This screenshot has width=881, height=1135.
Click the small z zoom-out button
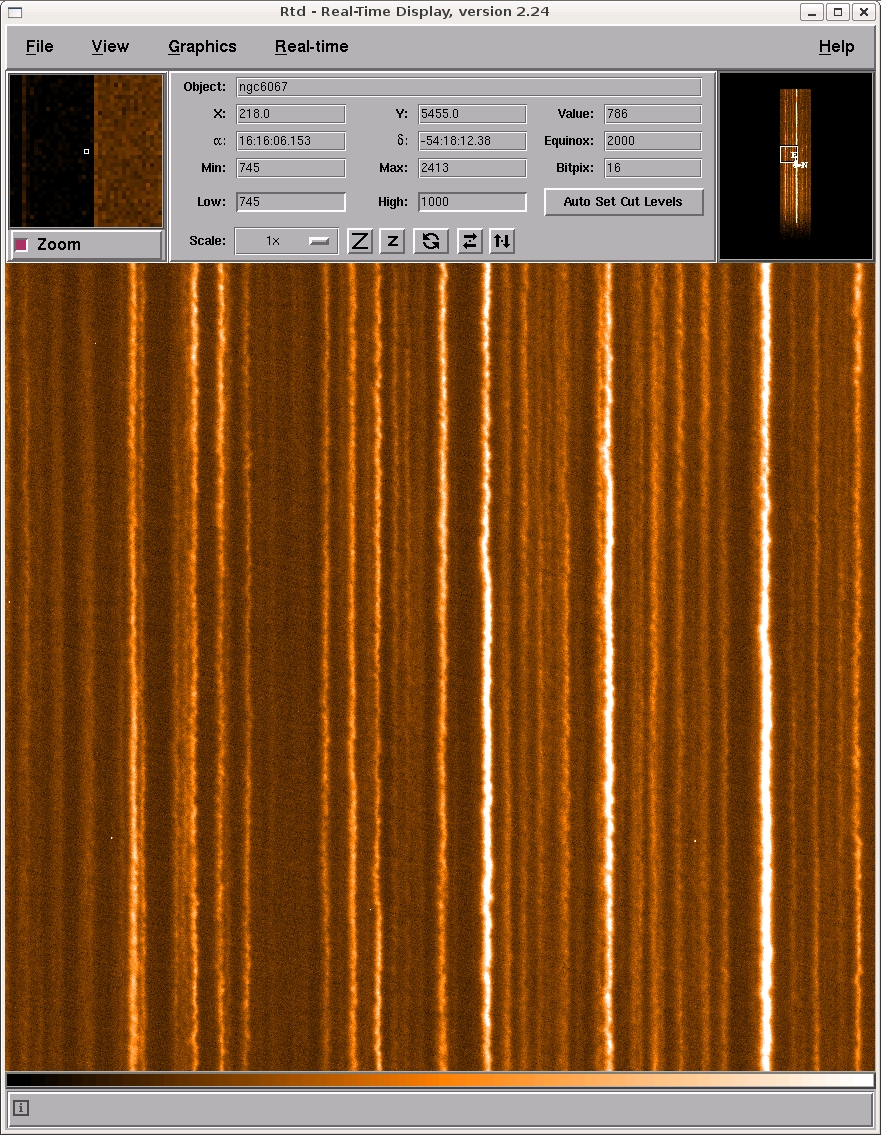tap(393, 241)
